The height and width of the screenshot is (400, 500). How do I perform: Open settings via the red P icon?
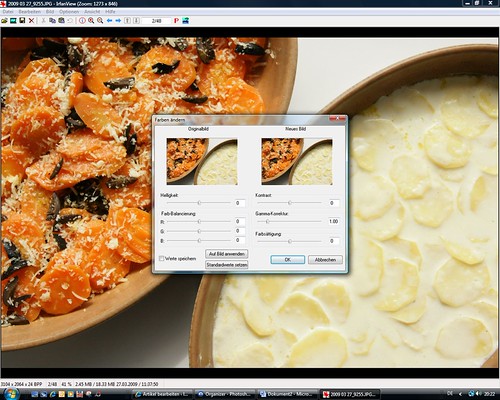[176, 21]
